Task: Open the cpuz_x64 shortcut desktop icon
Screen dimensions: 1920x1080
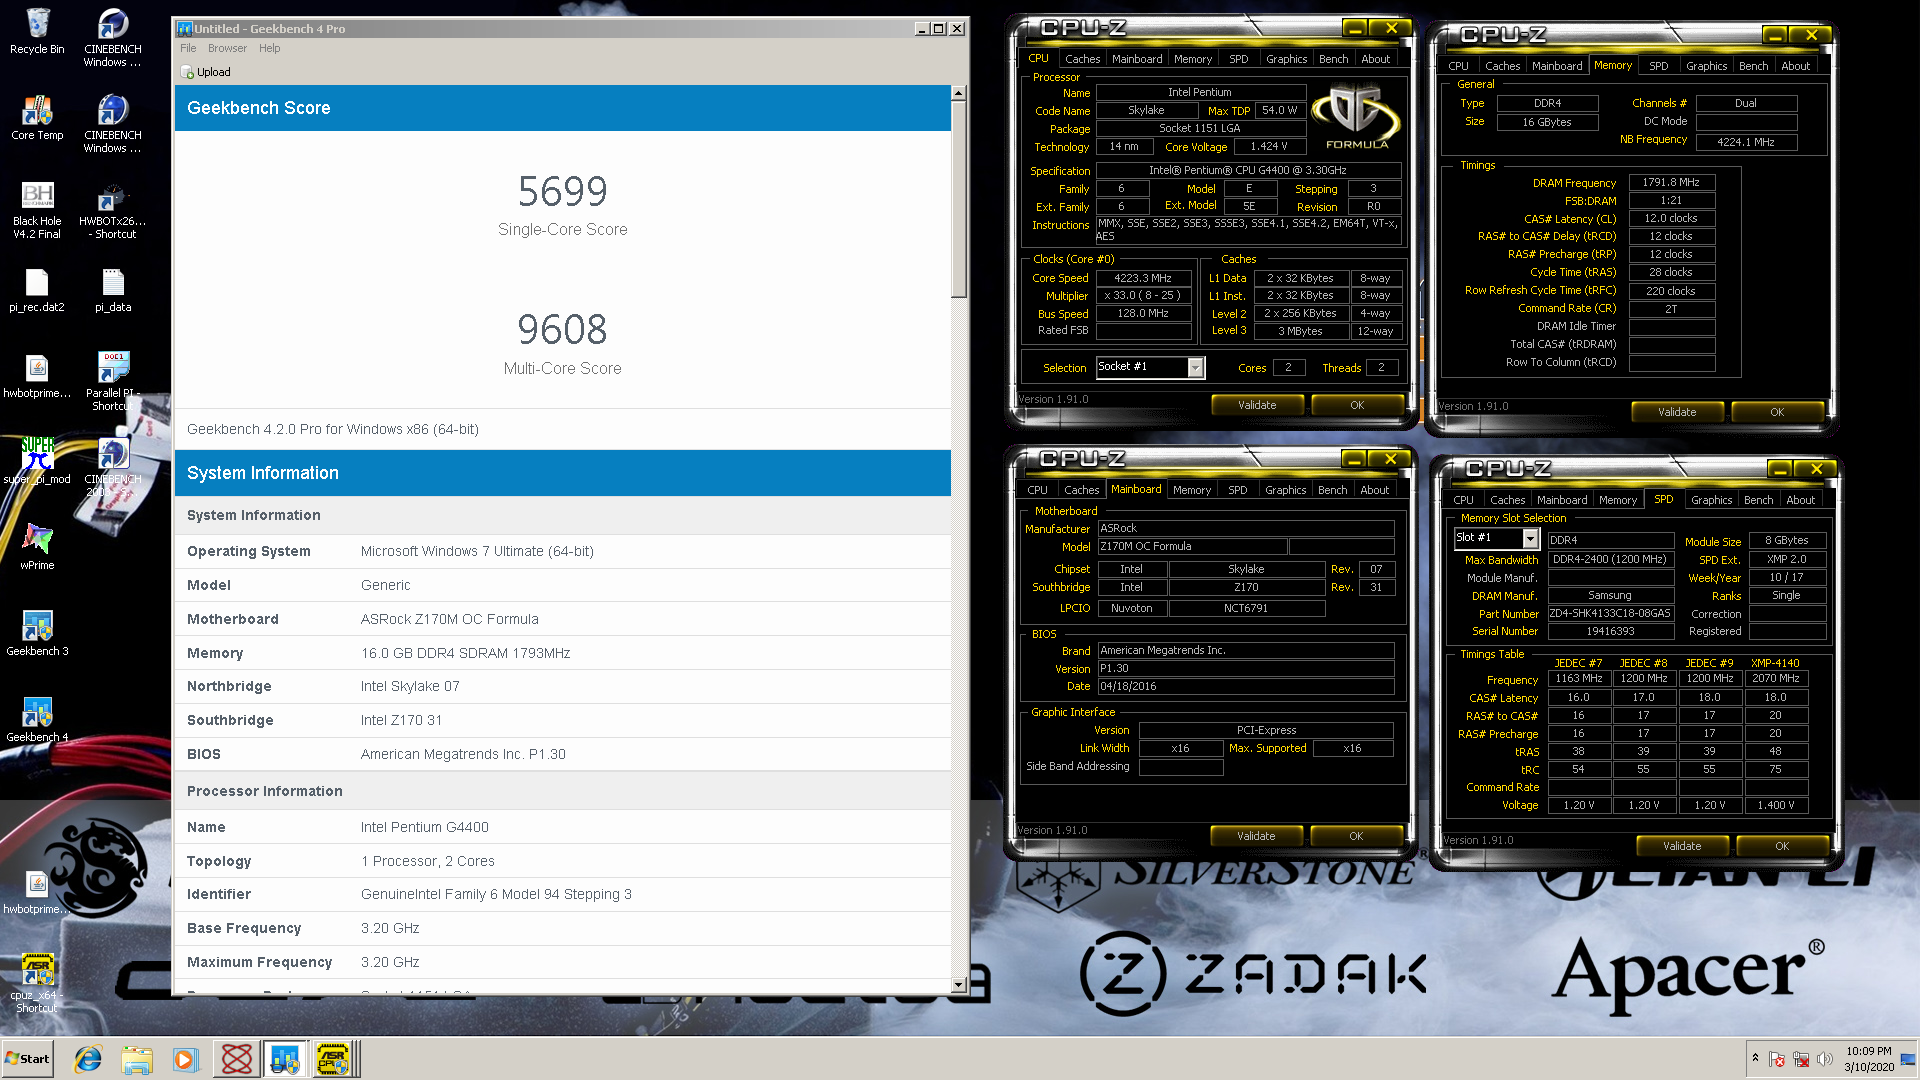Action: [37, 982]
